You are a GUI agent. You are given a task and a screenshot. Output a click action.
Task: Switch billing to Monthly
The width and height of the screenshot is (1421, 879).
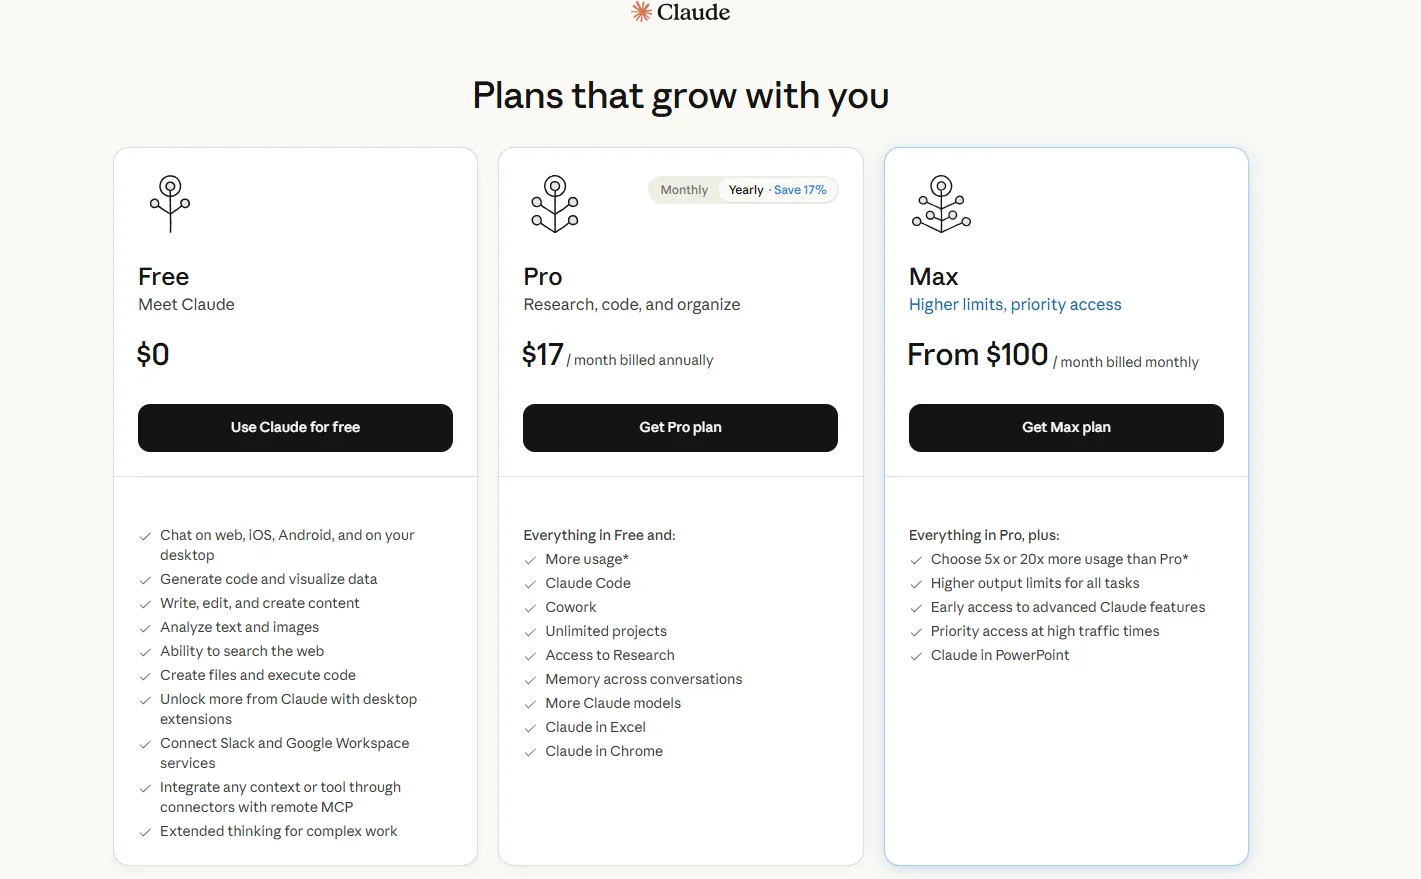pos(684,190)
